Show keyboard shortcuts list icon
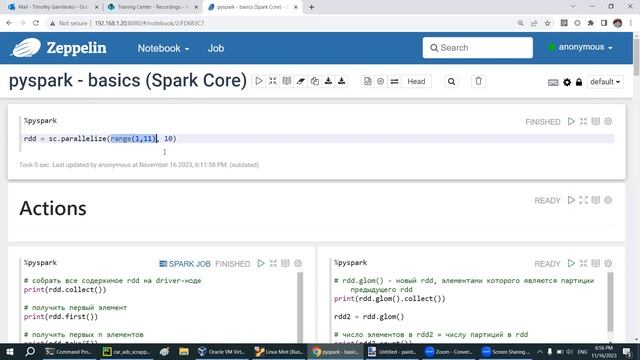 pyautogui.click(x=553, y=82)
